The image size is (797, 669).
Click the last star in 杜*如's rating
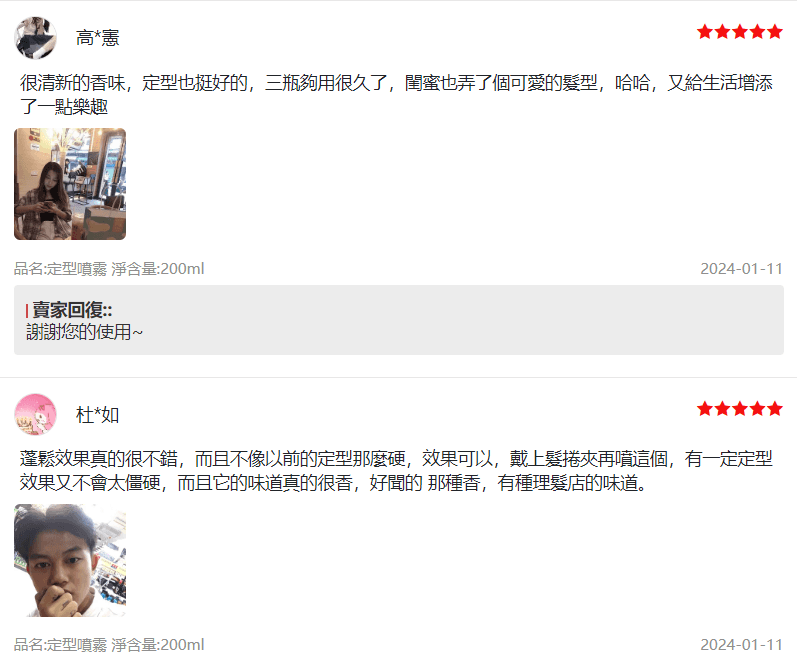coord(775,408)
